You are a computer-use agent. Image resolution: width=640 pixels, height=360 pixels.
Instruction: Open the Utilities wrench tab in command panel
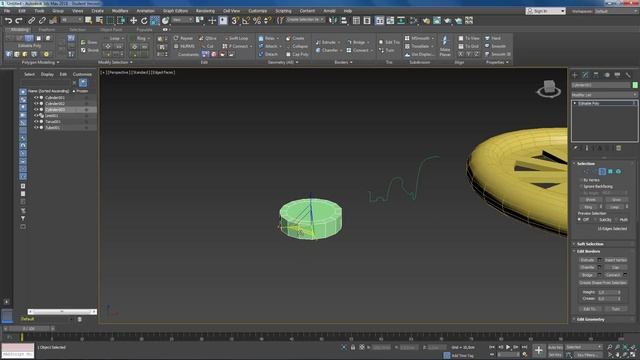tap(628, 75)
